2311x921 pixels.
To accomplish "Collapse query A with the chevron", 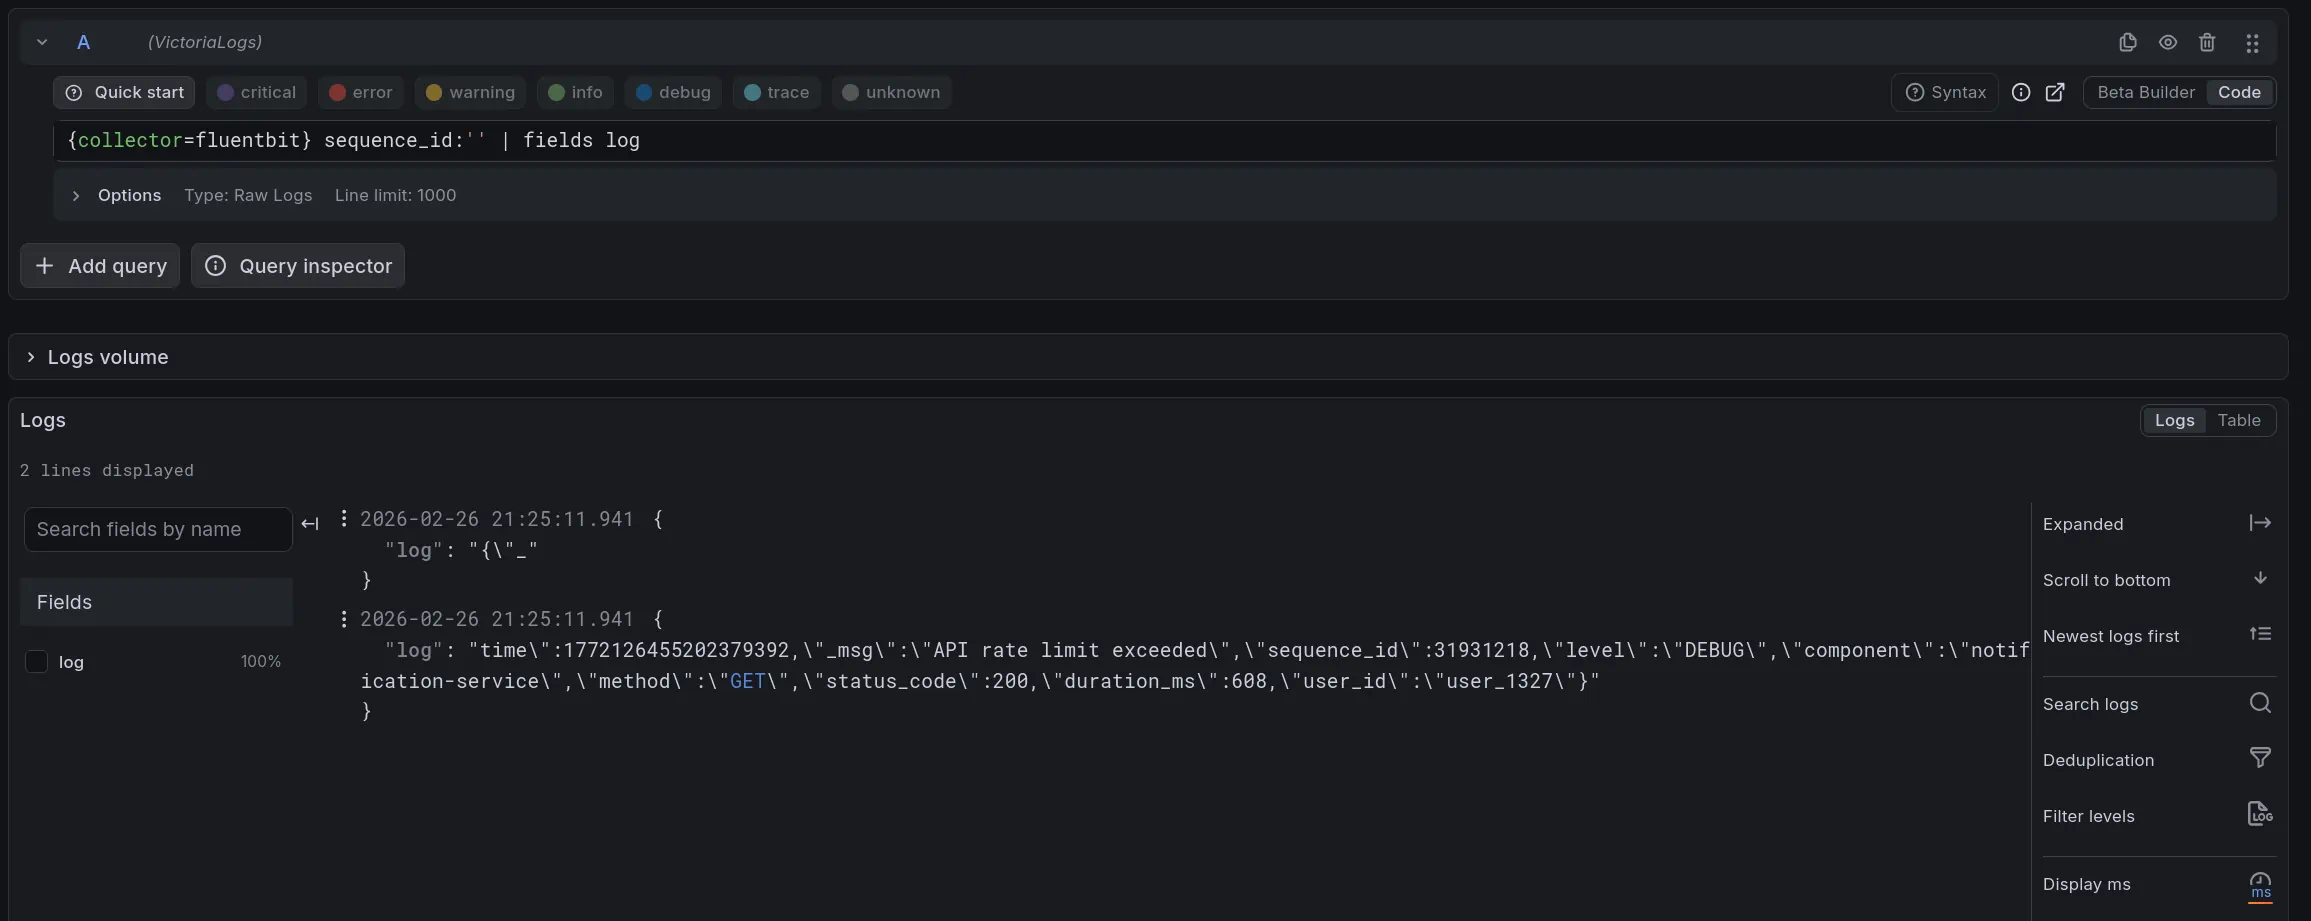I will tap(42, 42).
